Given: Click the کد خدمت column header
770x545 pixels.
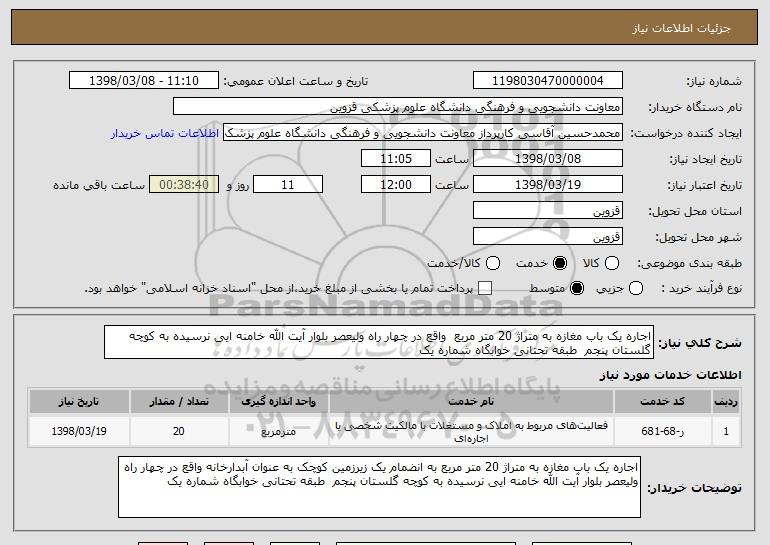Looking at the screenshot, I should (x=662, y=402).
